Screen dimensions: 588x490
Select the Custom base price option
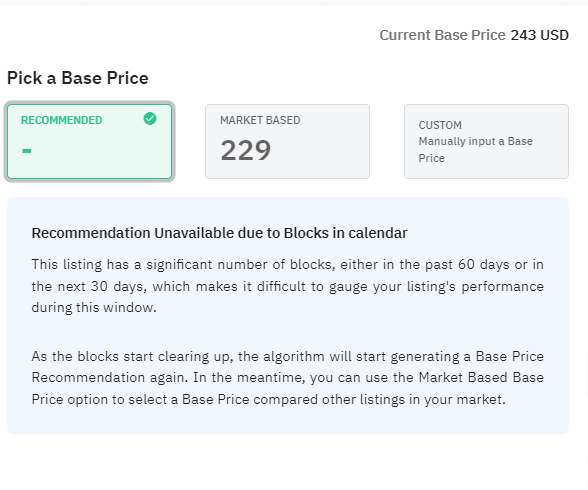[486, 141]
